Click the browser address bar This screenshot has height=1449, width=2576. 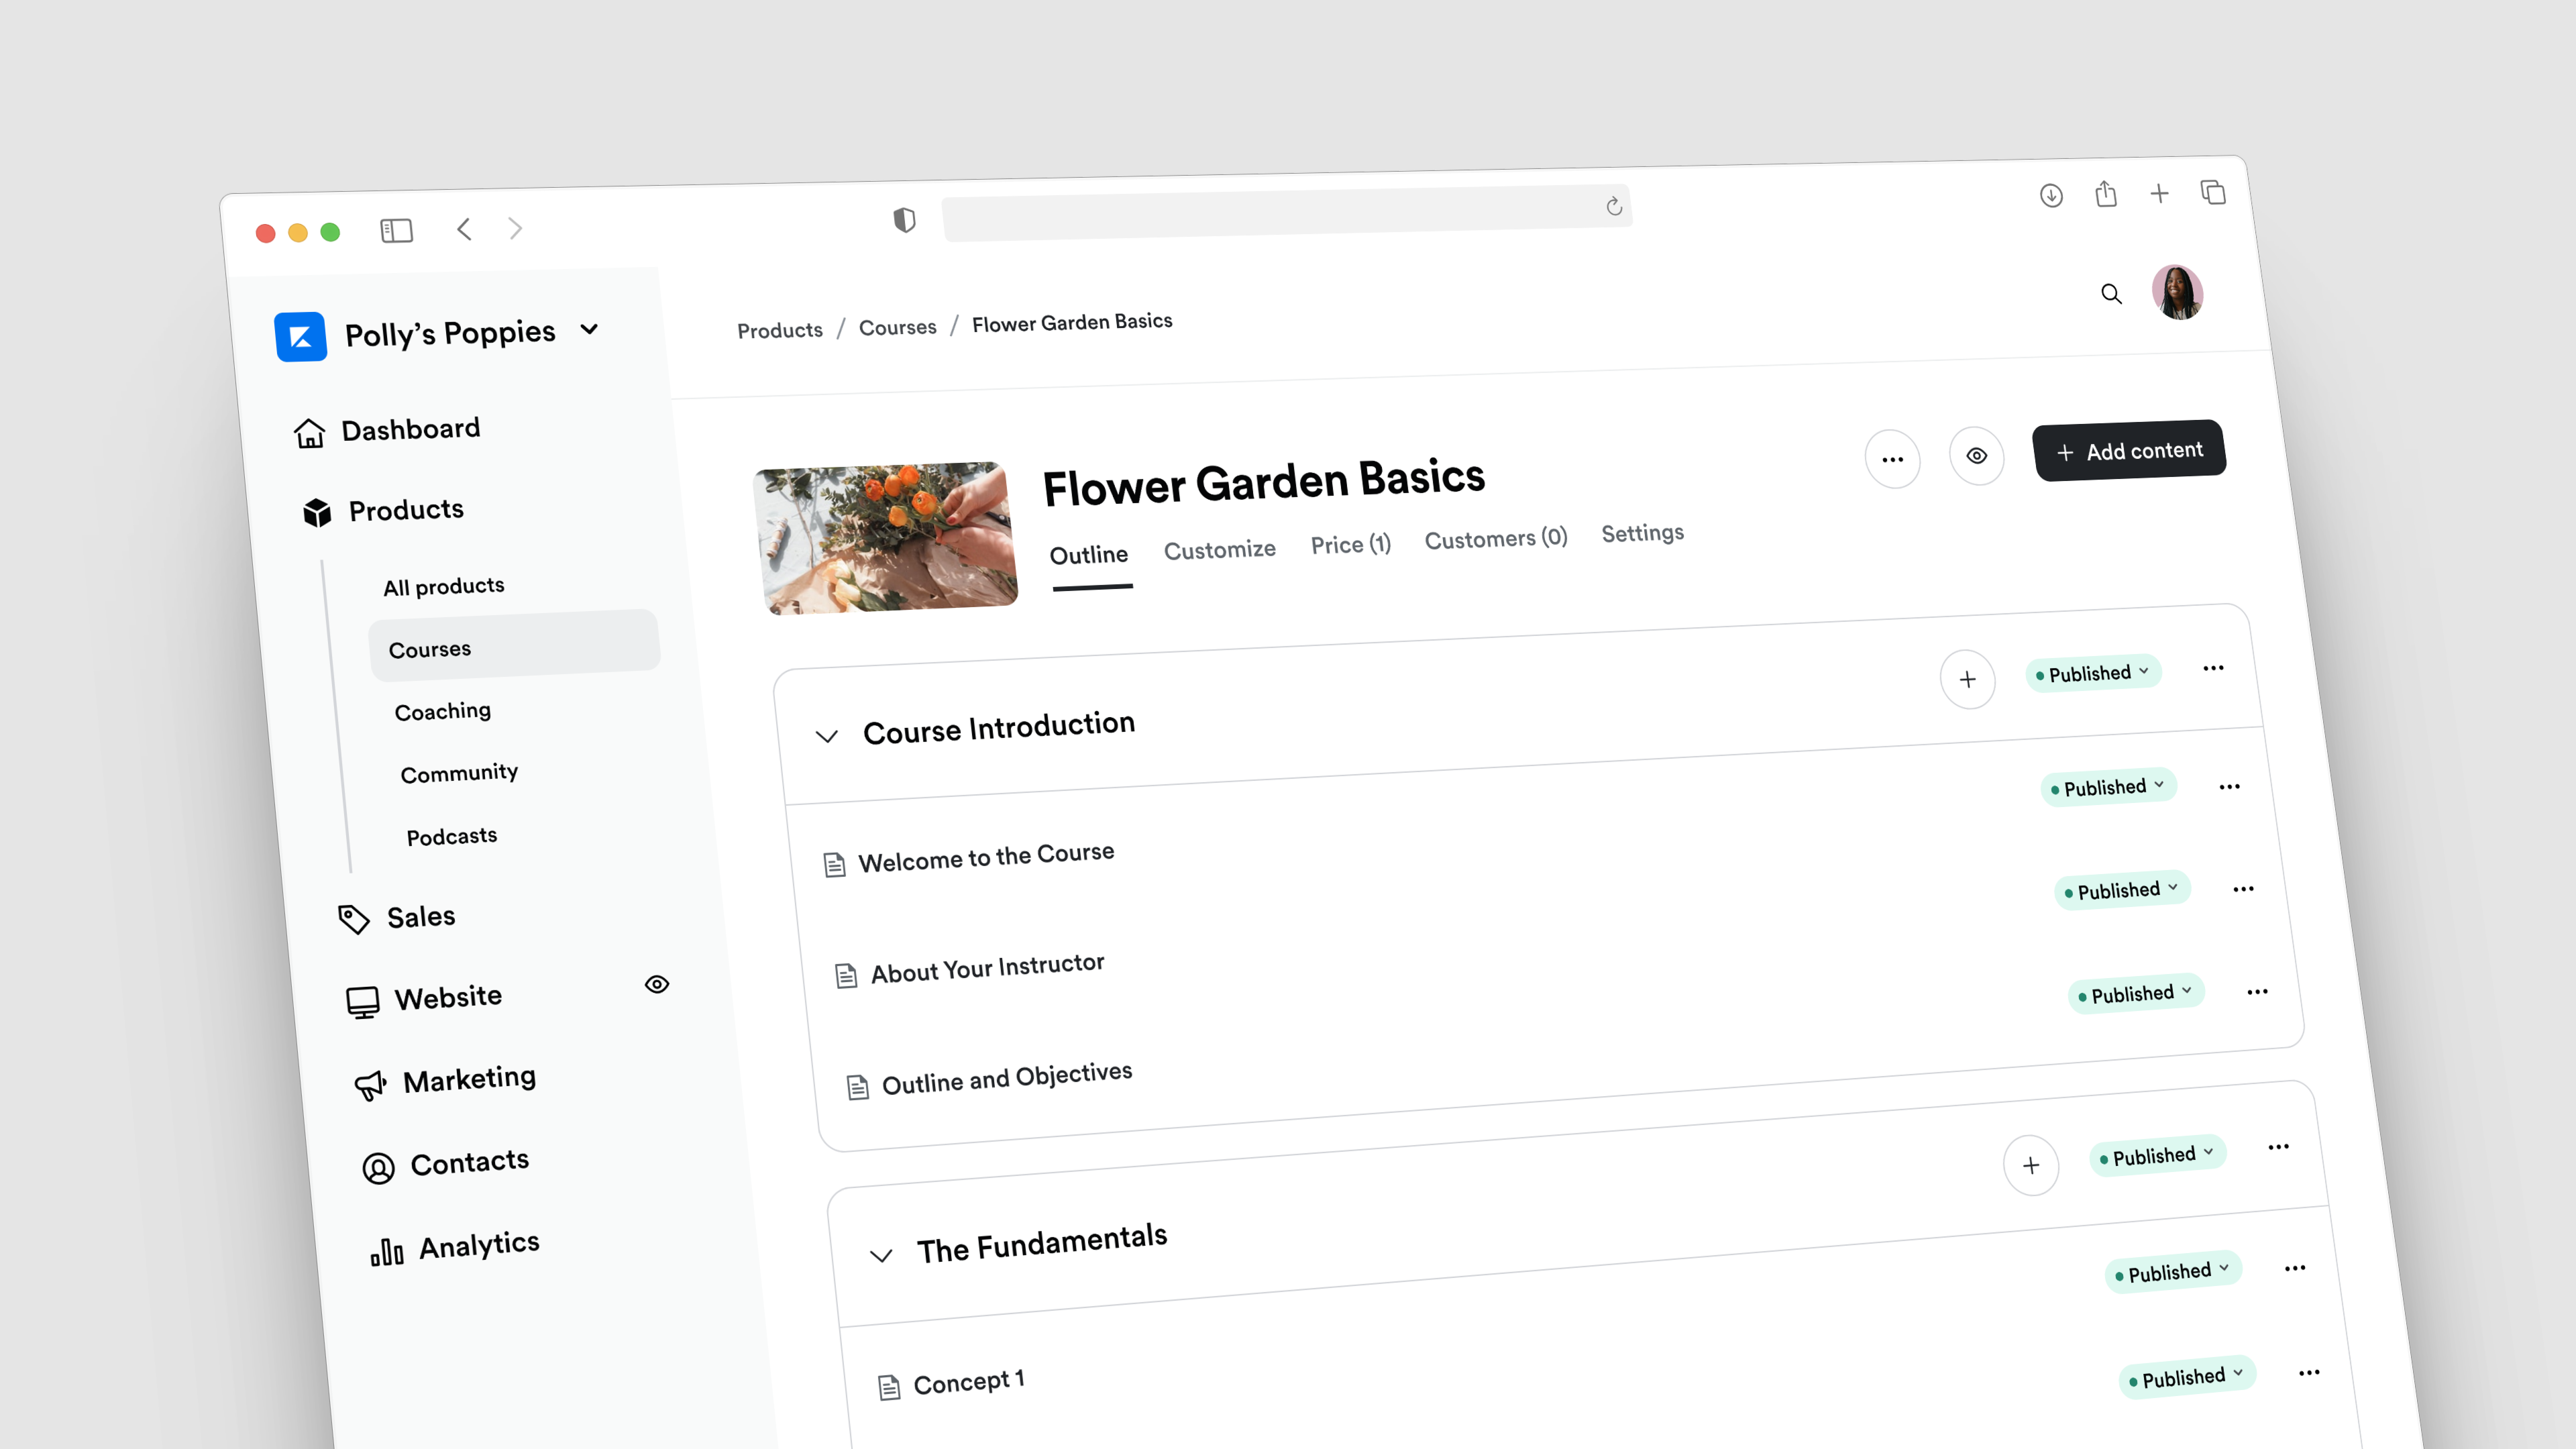pyautogui.click(x=1287, y=212)
